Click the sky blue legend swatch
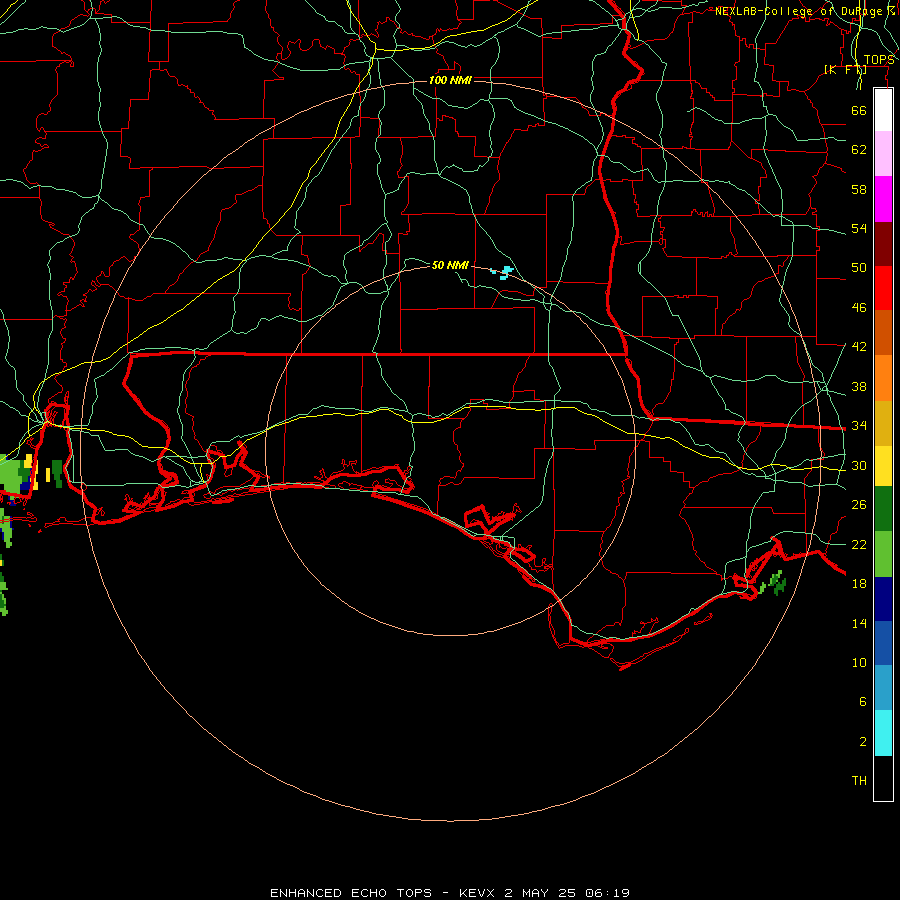 883,688
